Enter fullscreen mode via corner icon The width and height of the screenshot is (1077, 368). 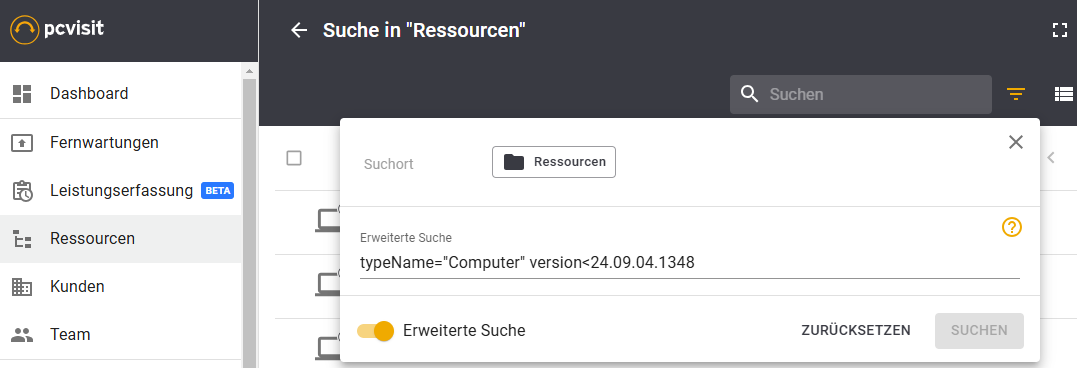(x=1060, y=30)
